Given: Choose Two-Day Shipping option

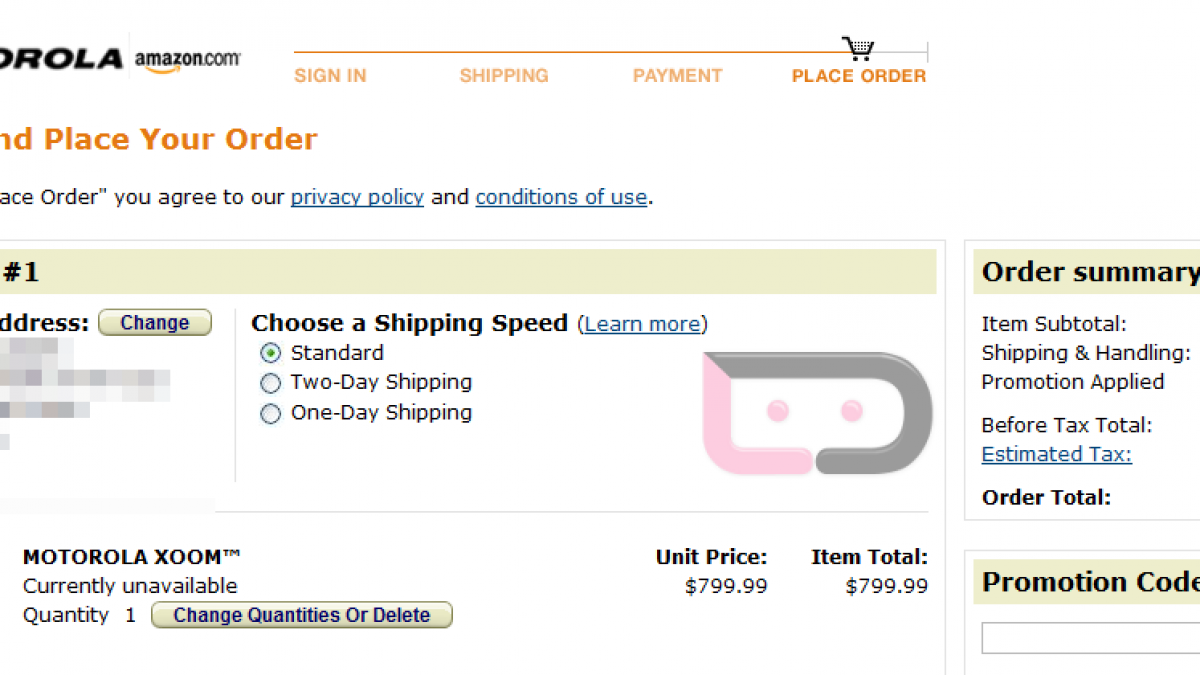Looking at the screenshot, I should (270, 383).
